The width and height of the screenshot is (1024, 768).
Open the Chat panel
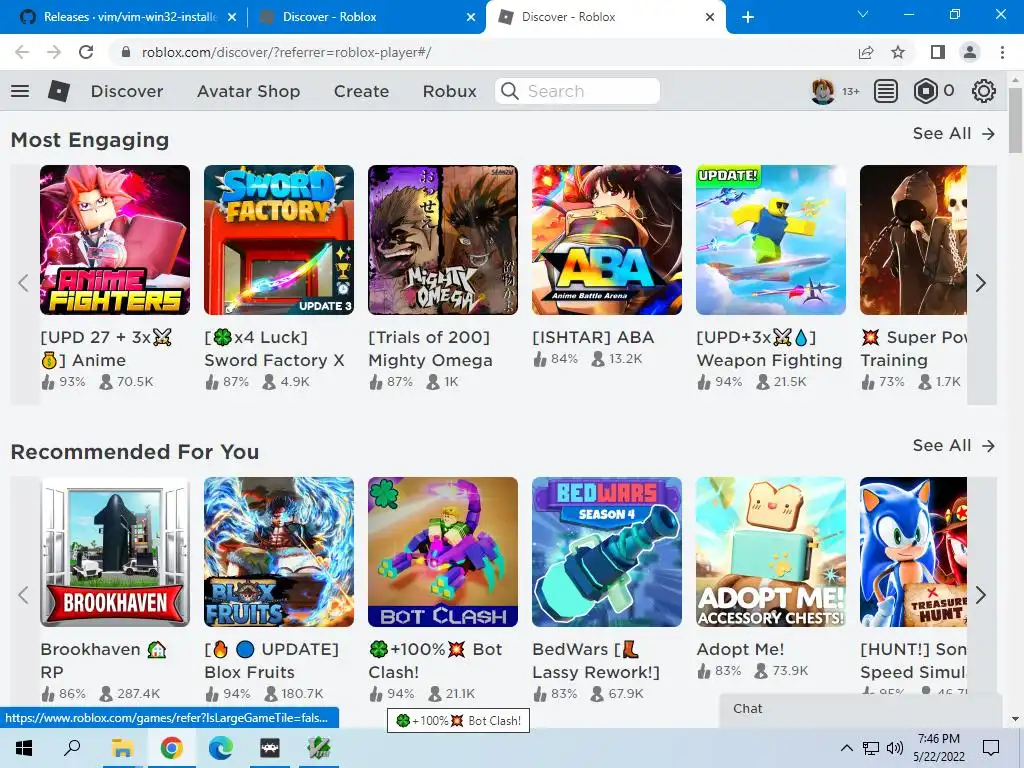[x=859, y=709]
